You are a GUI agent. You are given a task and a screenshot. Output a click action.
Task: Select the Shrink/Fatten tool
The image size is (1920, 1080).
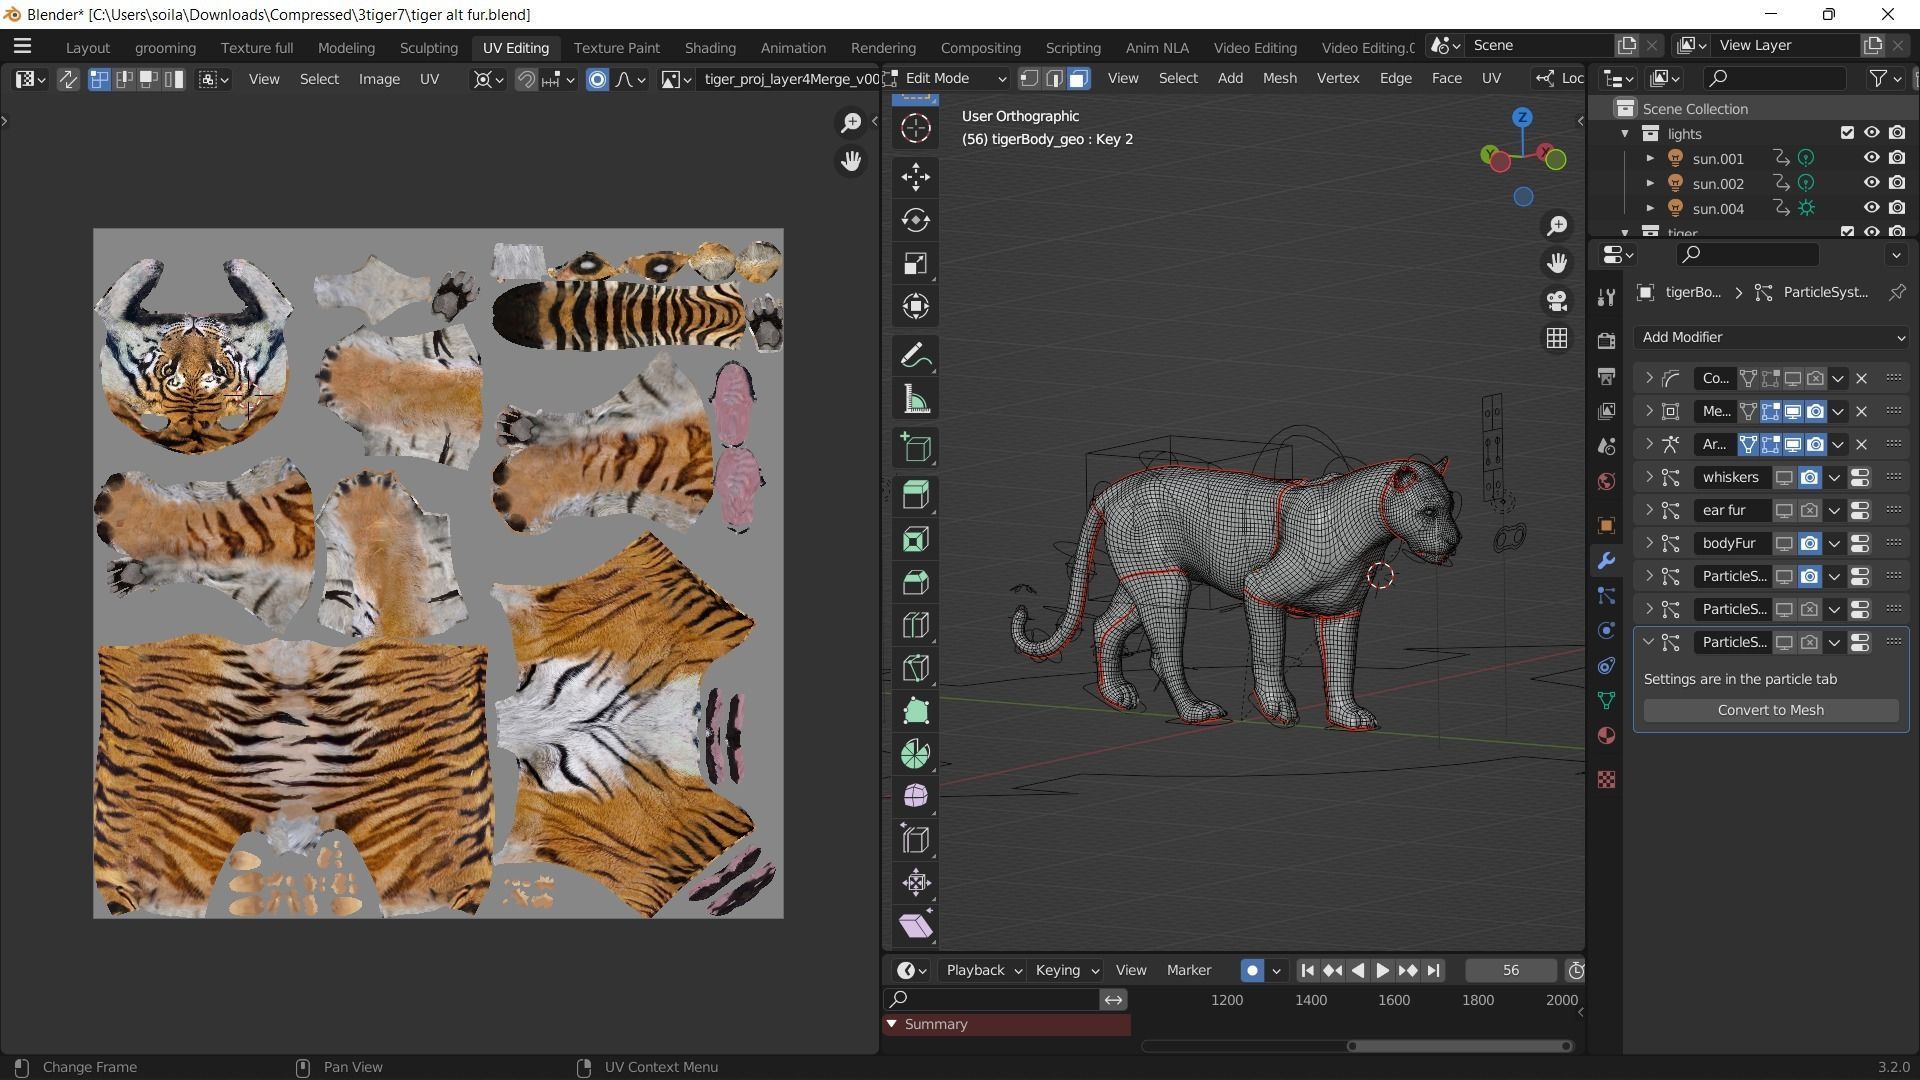pyautogui.click(x=915, y=882)
